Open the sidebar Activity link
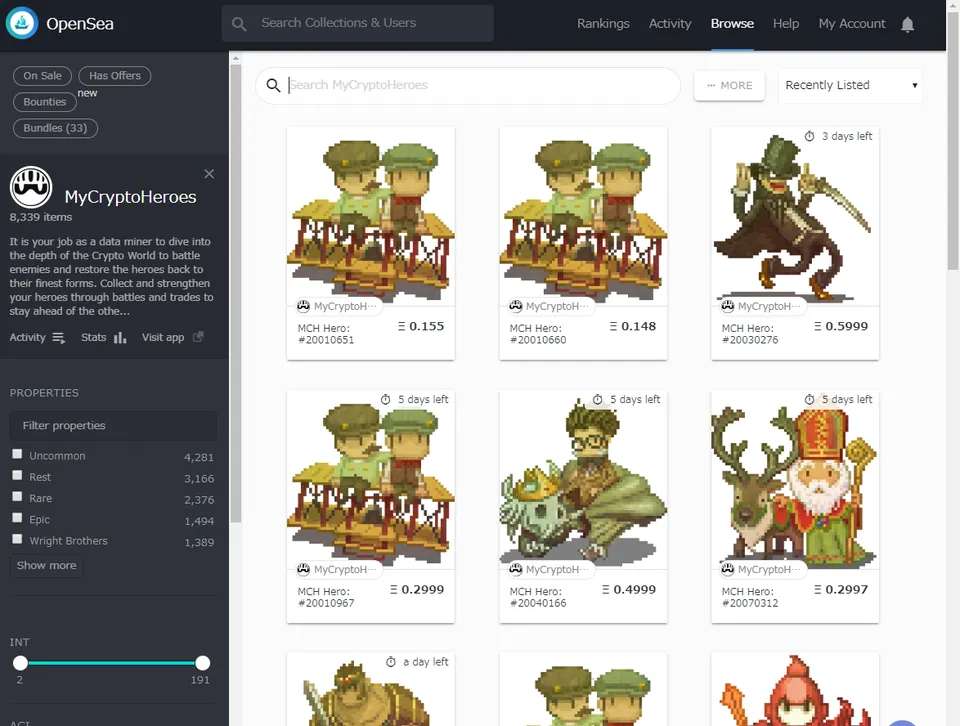The width and height of the screenshot is (960, 726). 28,337
